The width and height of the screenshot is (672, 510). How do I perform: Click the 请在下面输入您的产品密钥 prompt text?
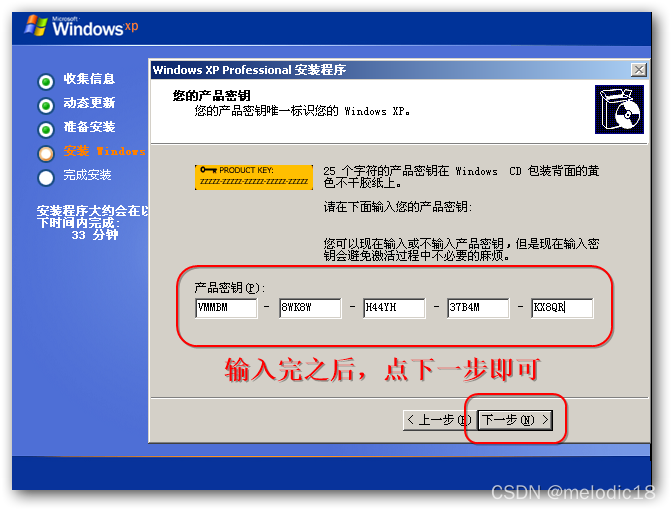point(398,207)
